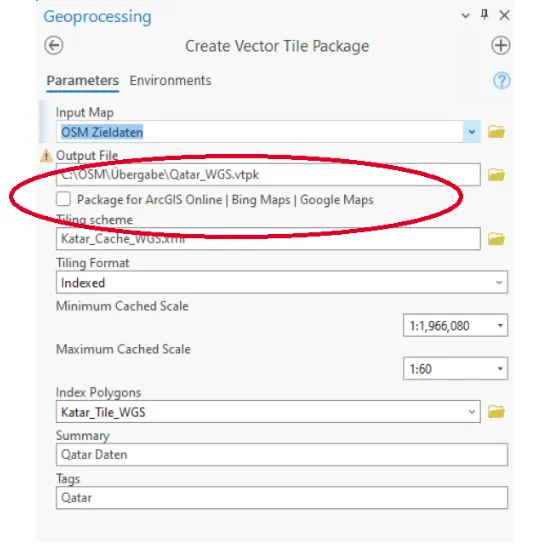This screenshot has width=537, height=549.
Task: Go back with the left arrow icon
Action: (x=54, y=46)
